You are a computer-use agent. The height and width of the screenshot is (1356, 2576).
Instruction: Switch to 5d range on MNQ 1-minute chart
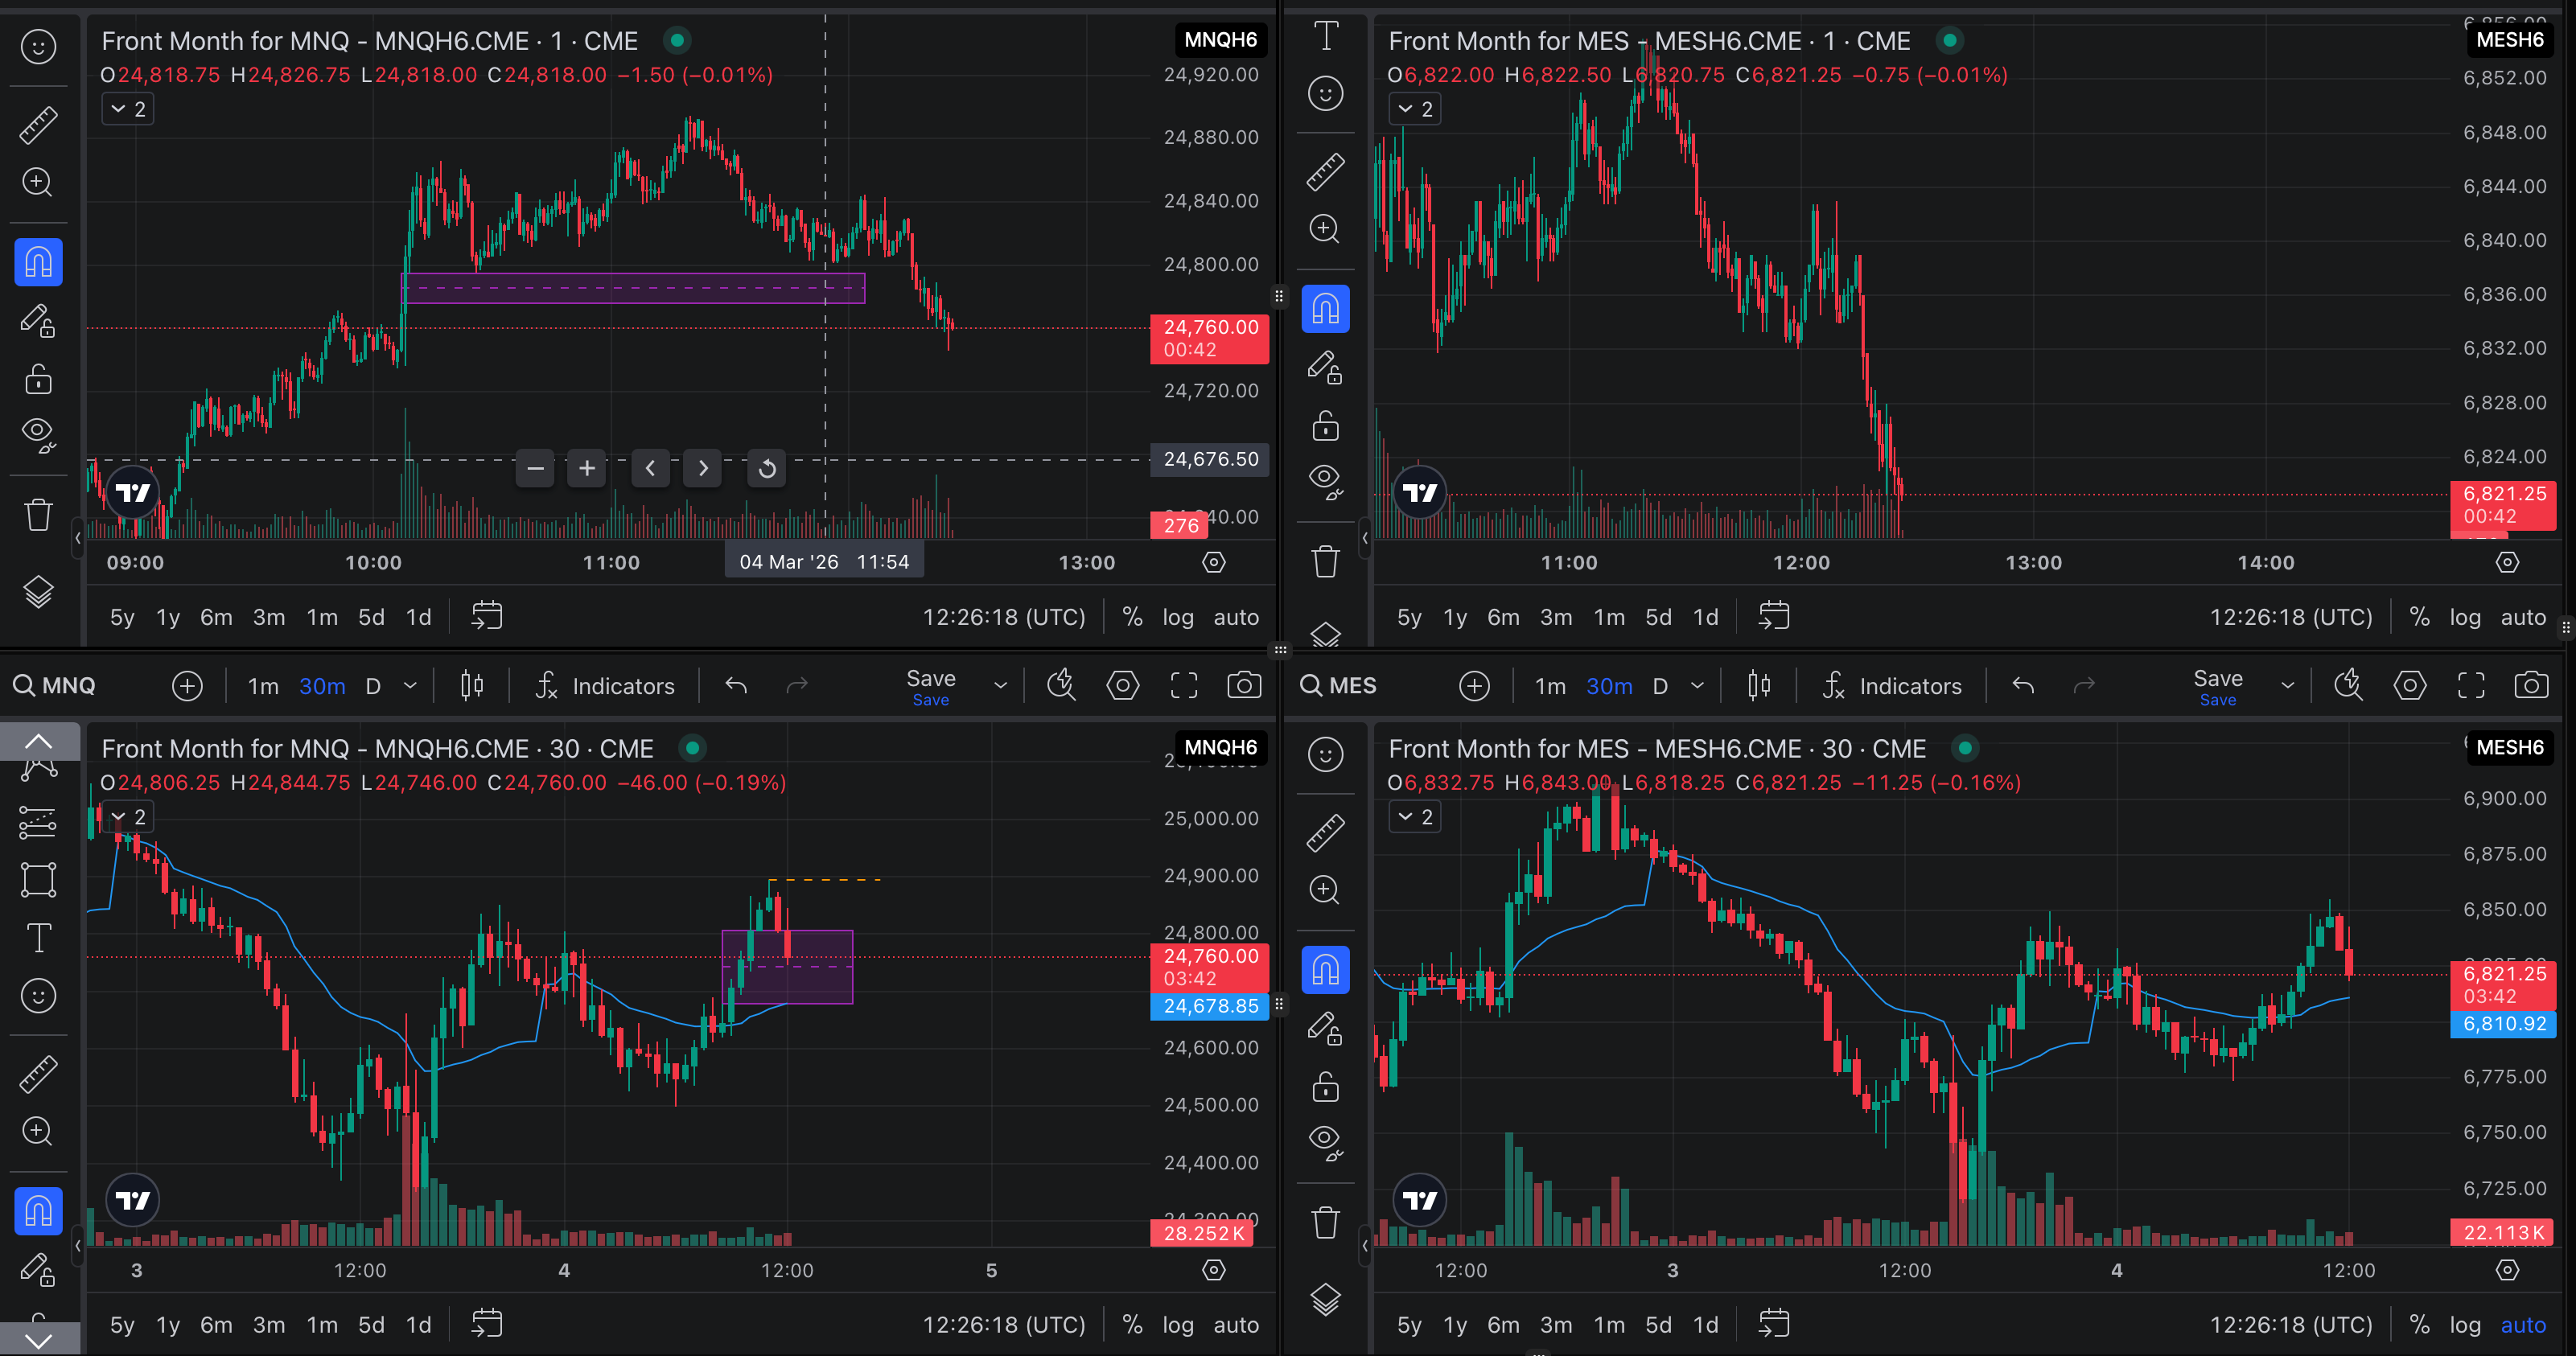371,617
